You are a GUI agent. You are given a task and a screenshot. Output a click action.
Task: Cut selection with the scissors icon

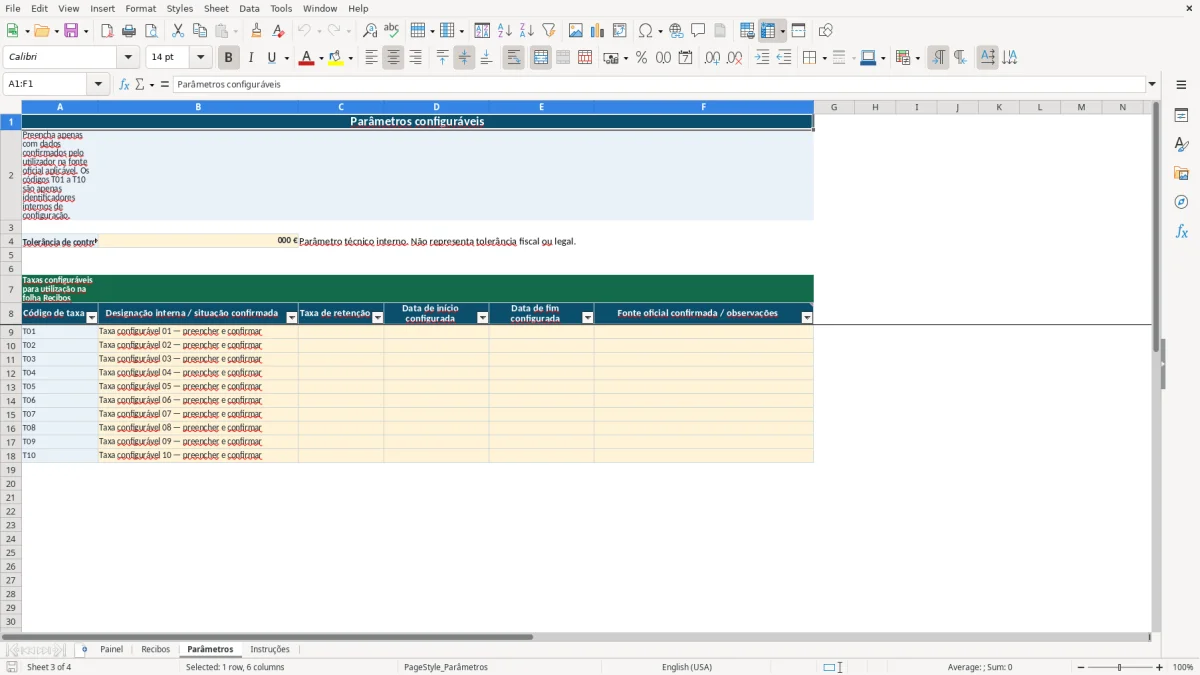coord(177,31)
